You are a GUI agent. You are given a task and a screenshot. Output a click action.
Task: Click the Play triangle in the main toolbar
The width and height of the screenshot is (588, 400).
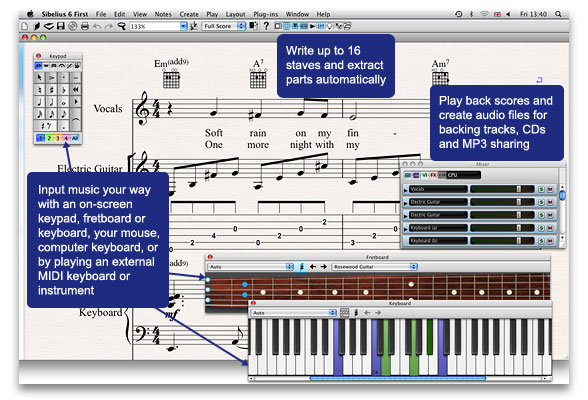[312, 26]
